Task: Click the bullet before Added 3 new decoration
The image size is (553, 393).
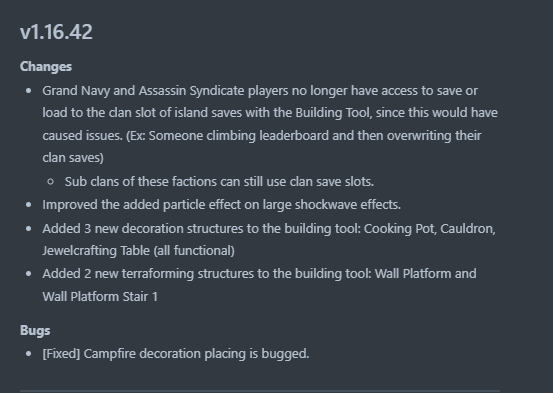Action: tap(29, 229)
